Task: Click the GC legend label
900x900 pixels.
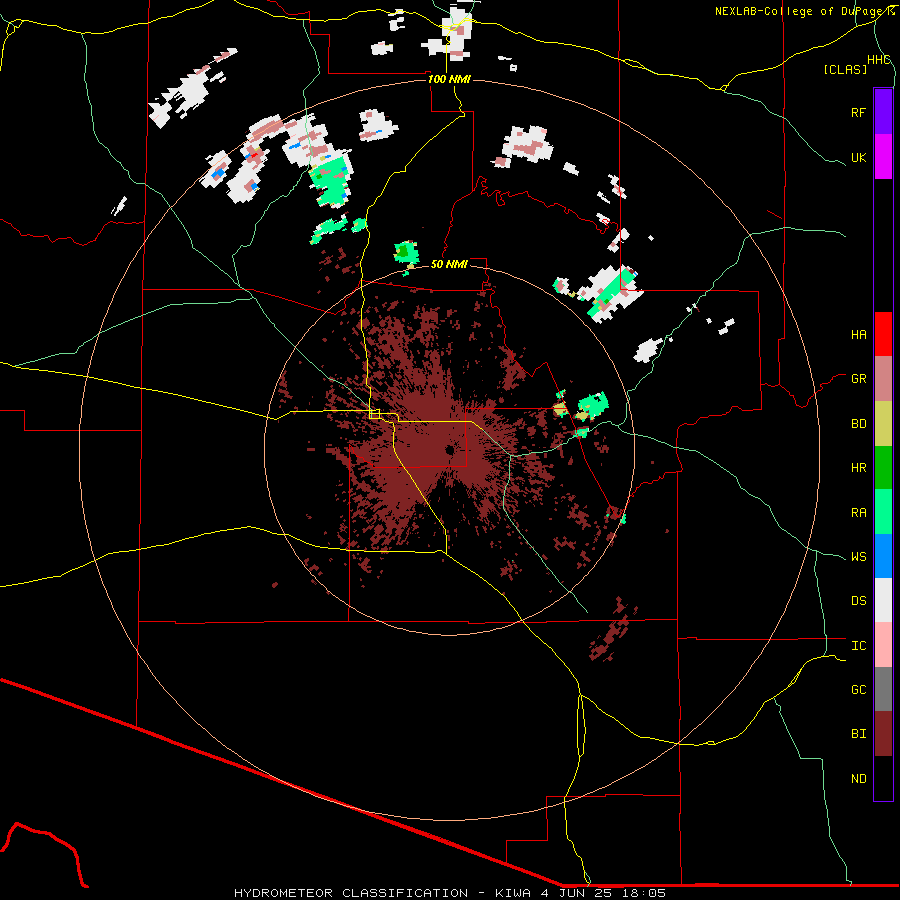Action: tap(858, 690)
